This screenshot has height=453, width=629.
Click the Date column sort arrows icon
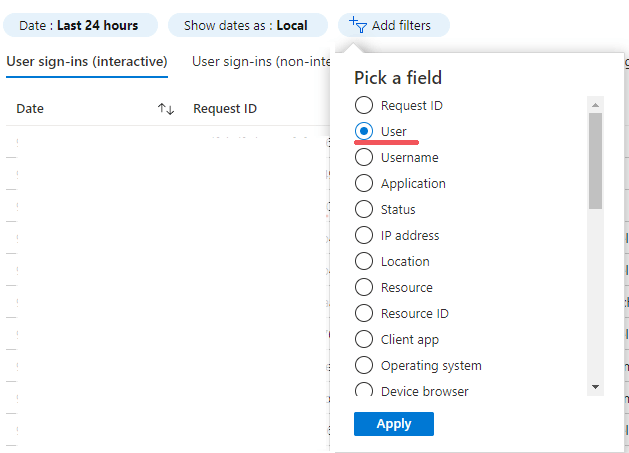(166, 109)
